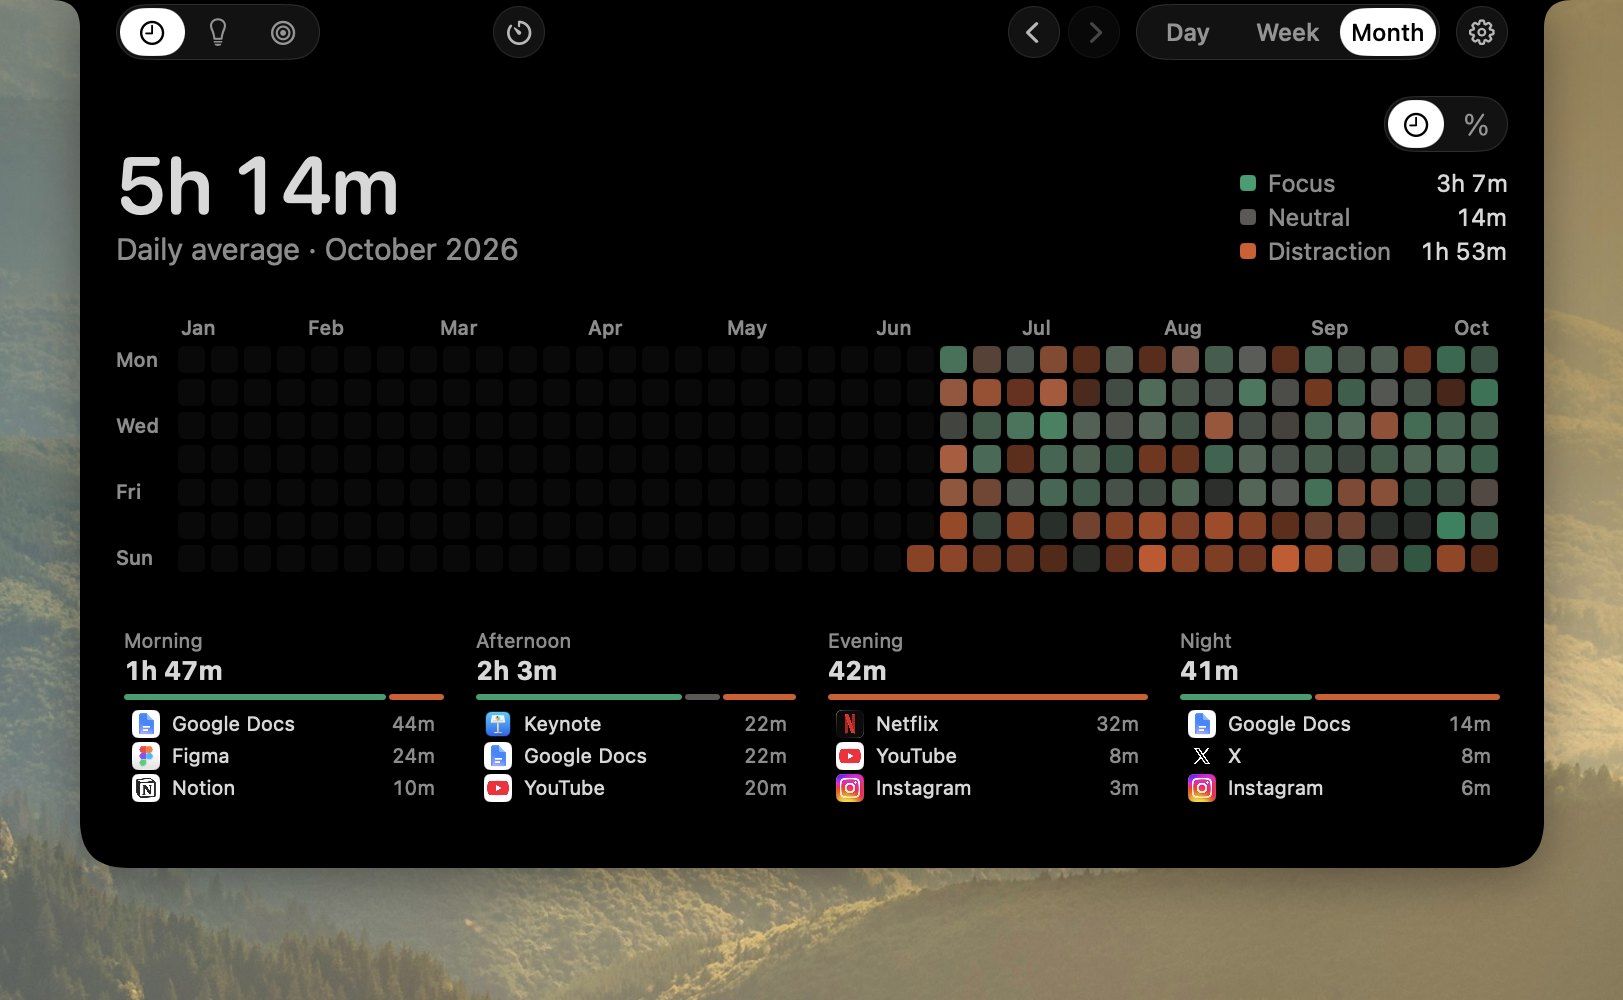This screenshot has width=1623, height=1000.
Task: Click Distraction time '1h 53m'
Action: pos(1464,251)
